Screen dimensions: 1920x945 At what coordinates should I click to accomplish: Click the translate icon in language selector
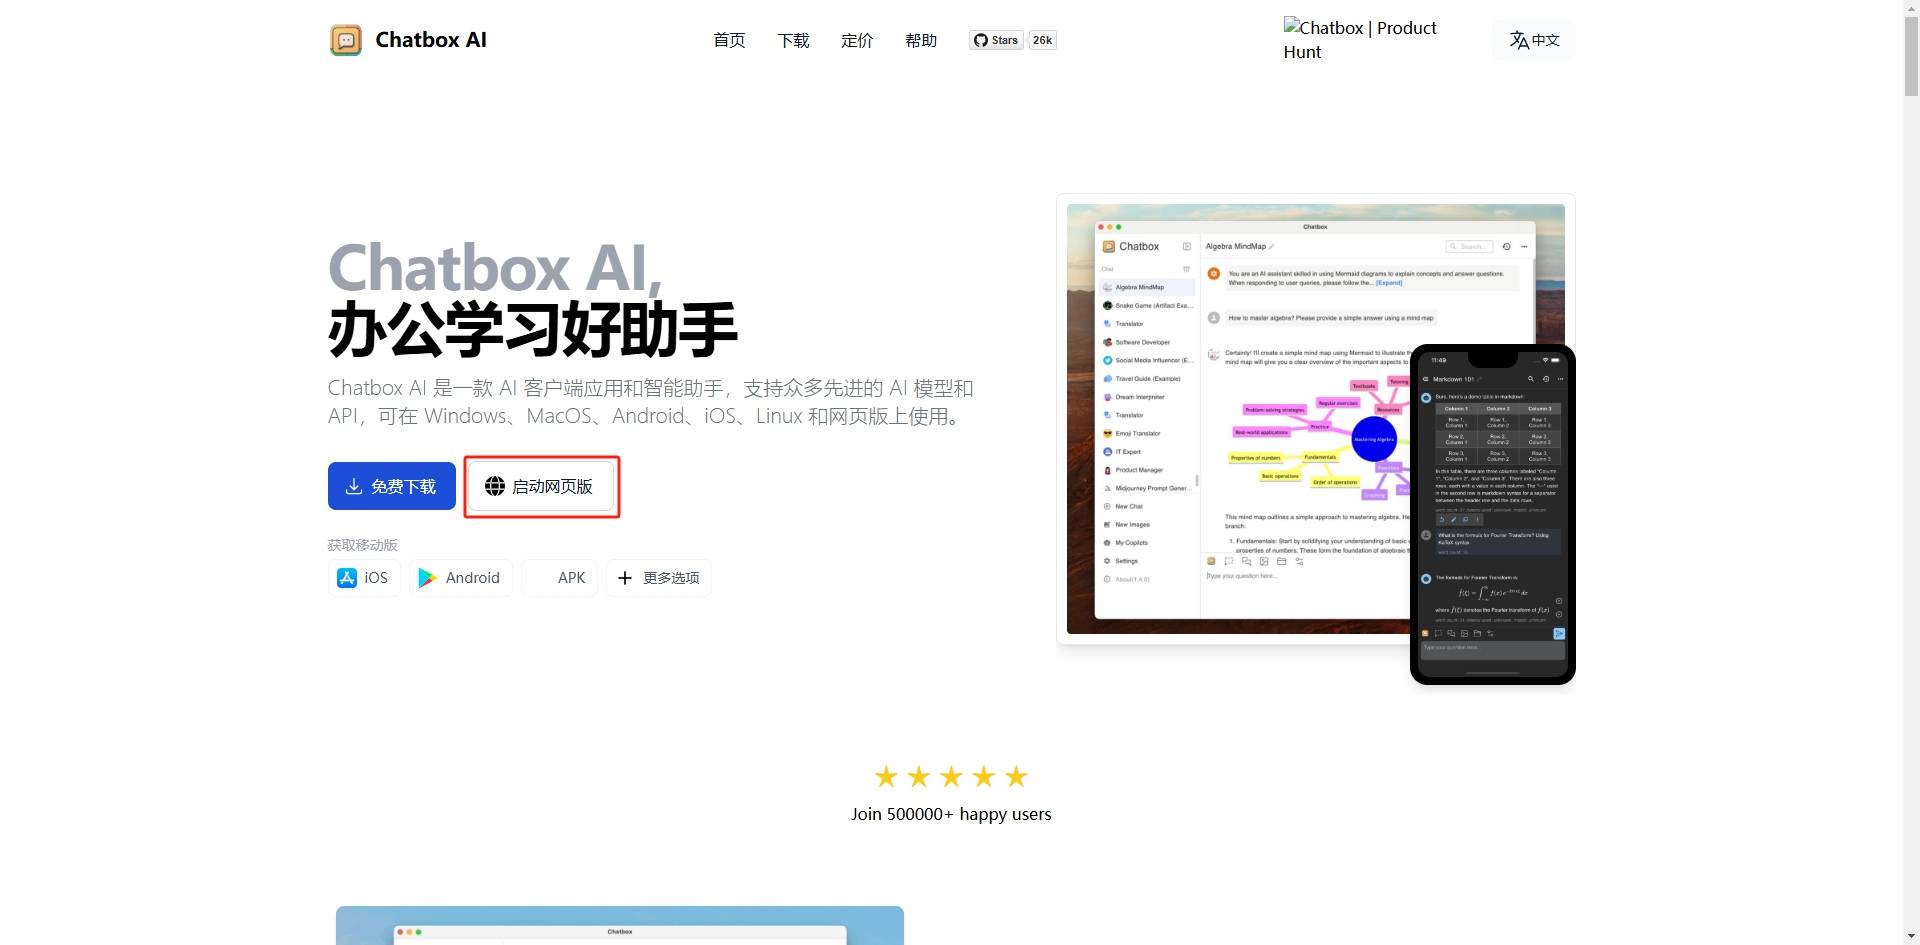coord(1519,40)
